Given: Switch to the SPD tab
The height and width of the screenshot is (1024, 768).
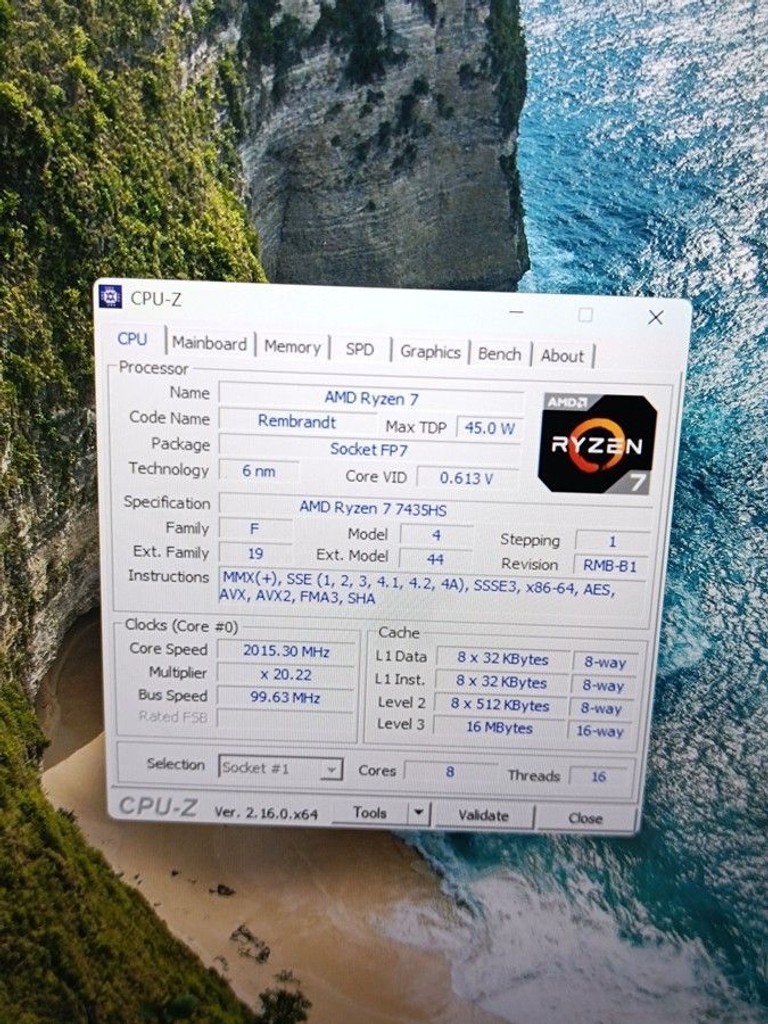Looking at the screenshot, I should coord(360,349).
